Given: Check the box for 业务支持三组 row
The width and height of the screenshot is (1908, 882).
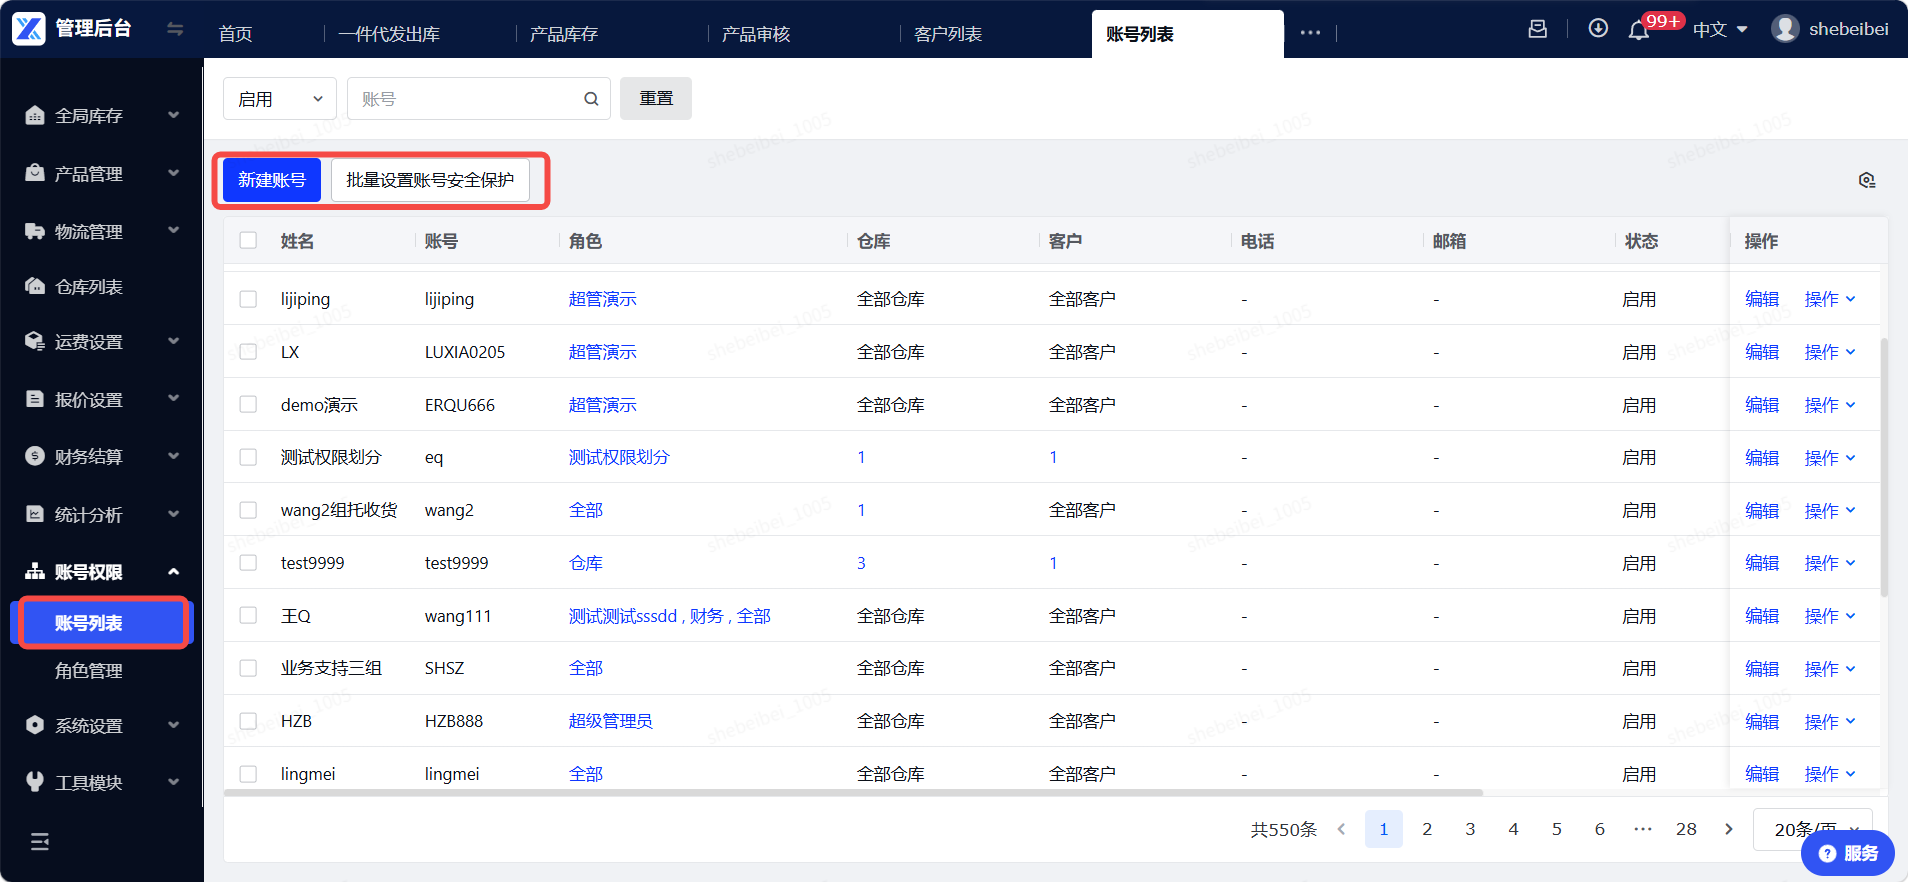Looking at the screenshot, I should (248, 668).
